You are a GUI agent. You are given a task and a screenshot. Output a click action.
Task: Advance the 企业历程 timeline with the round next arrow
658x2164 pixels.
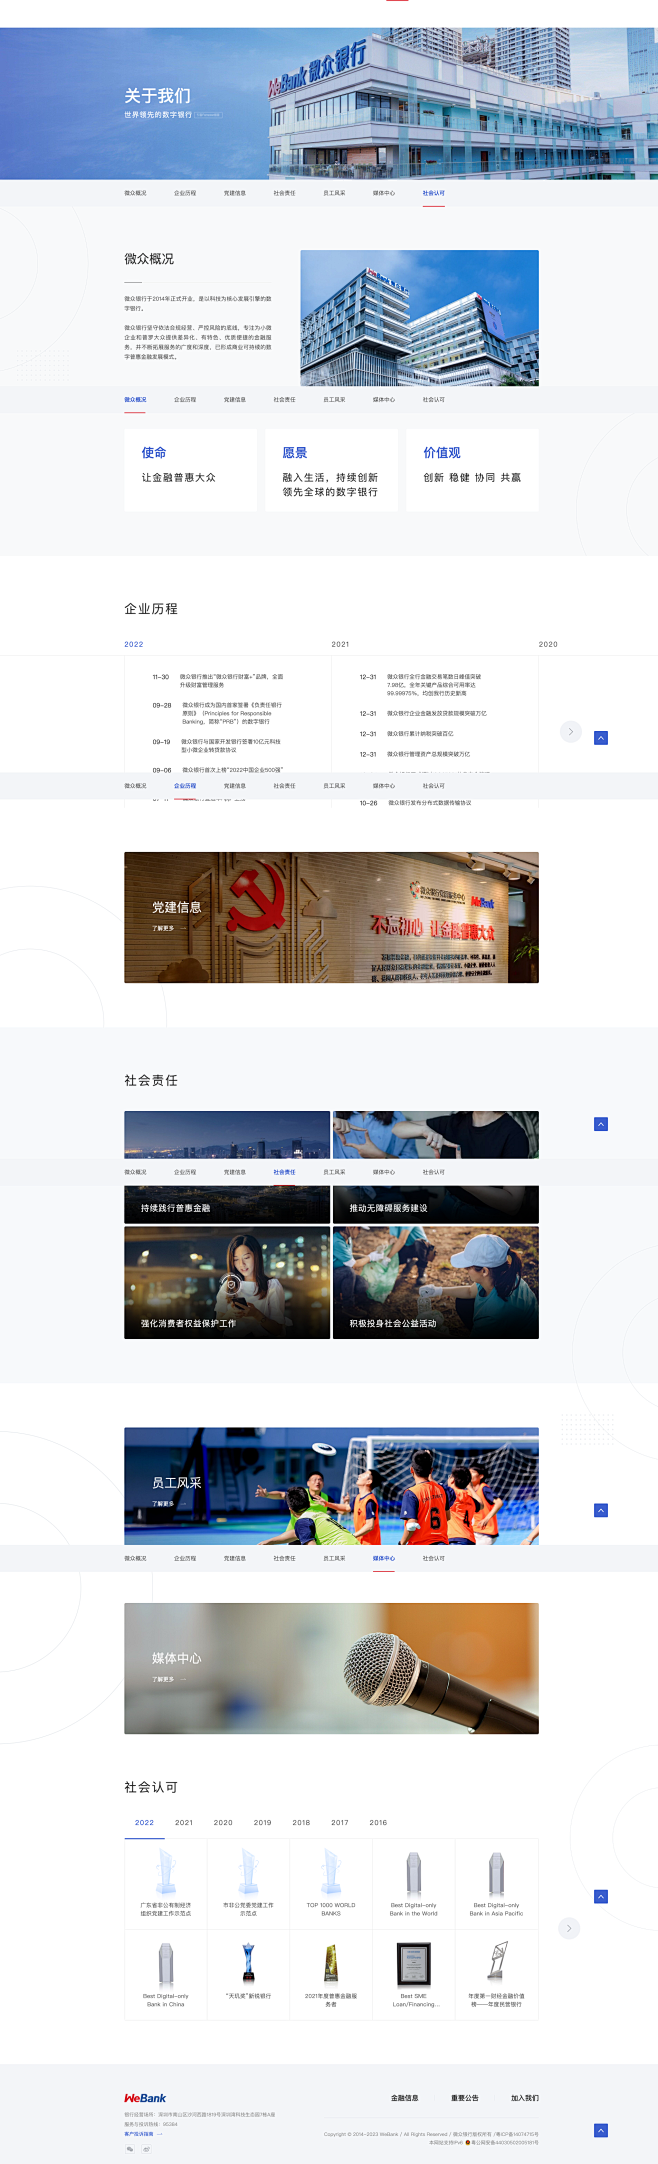[570, 732]
